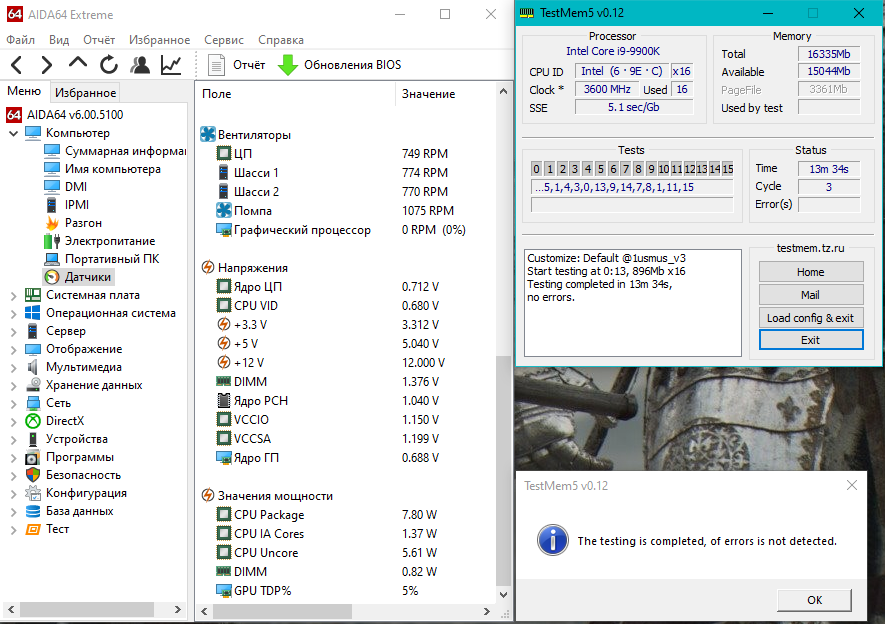Click the Тест benchmark icon
The width and height of the screenshot is (885, 624).
(33, 529)
